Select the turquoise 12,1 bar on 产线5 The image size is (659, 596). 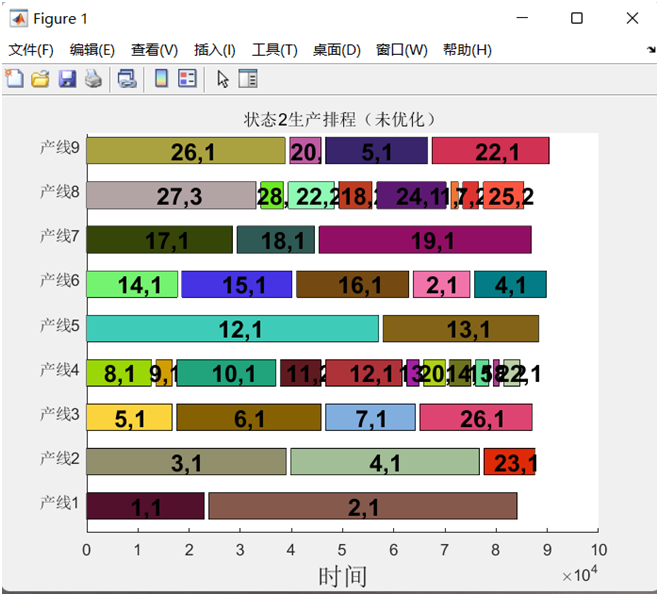(233, 328)
